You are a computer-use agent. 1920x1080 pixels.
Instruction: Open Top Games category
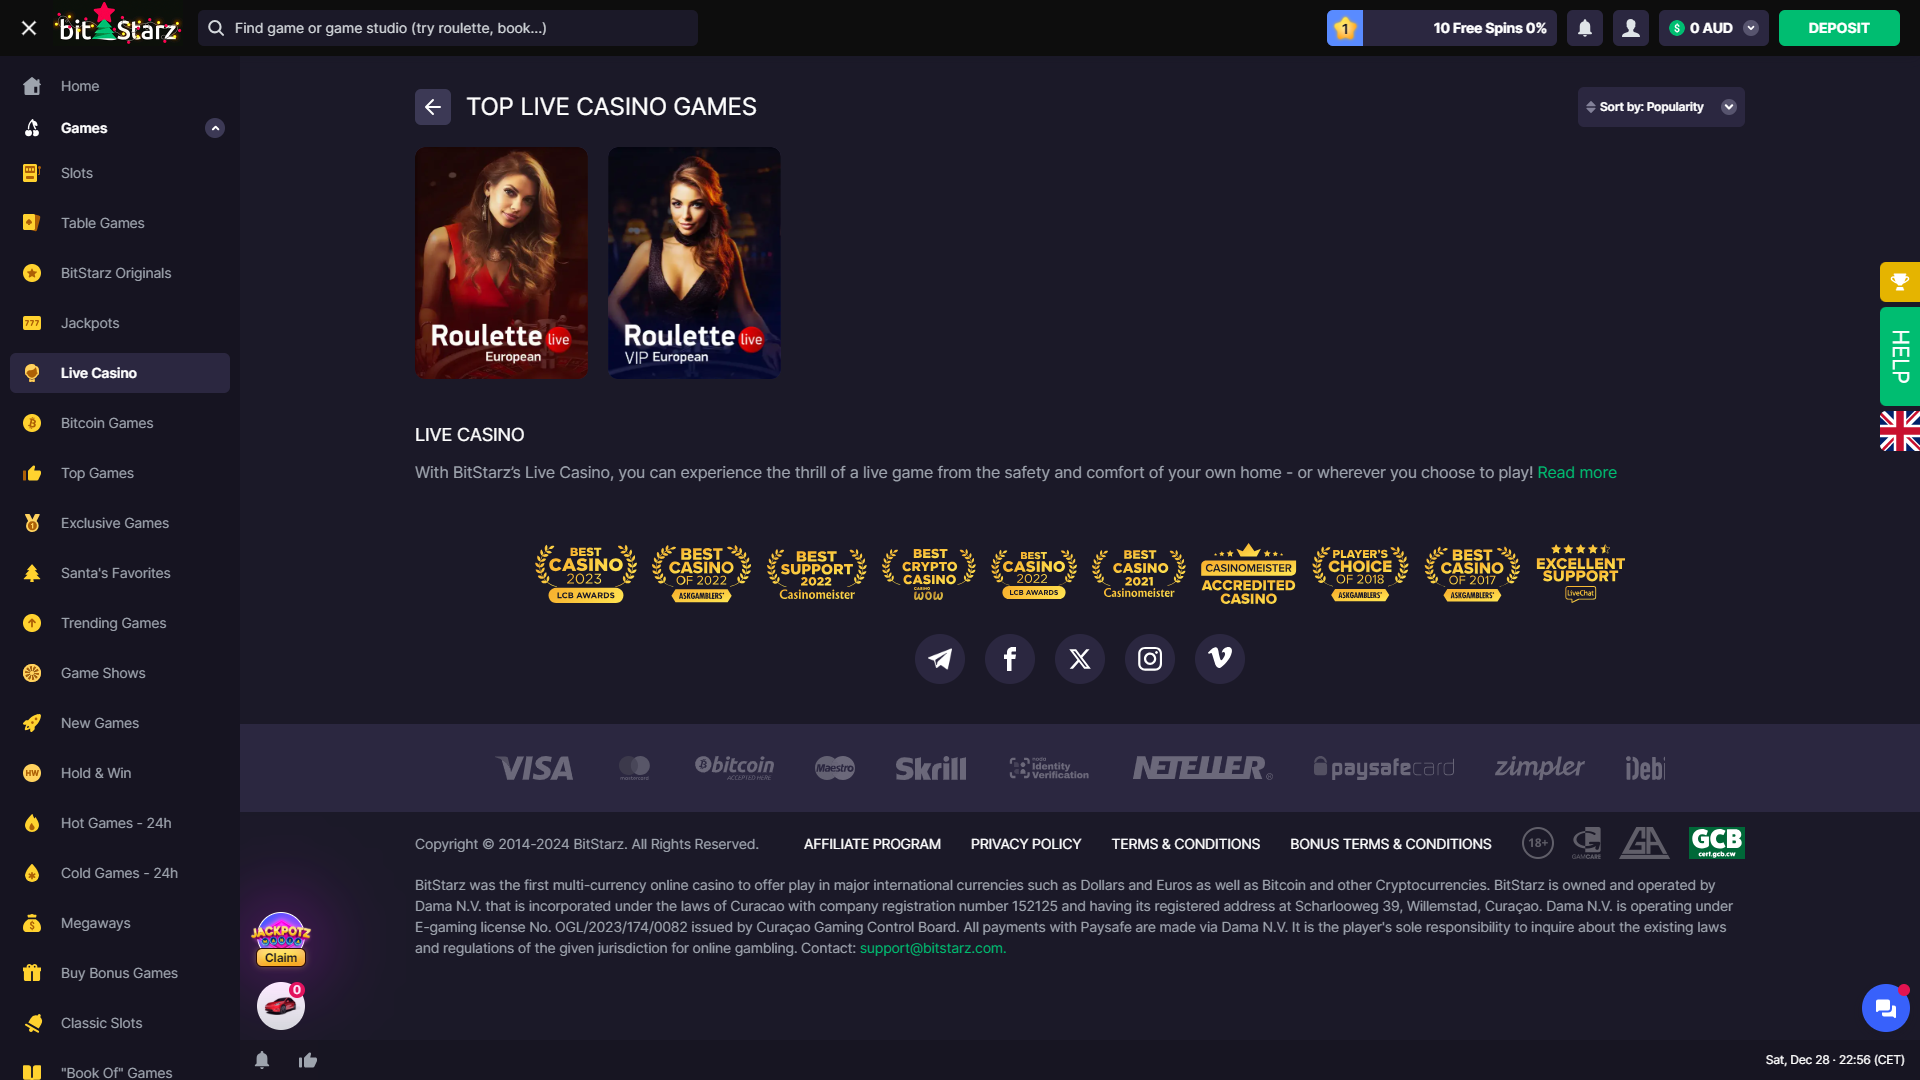coord(120,473)
